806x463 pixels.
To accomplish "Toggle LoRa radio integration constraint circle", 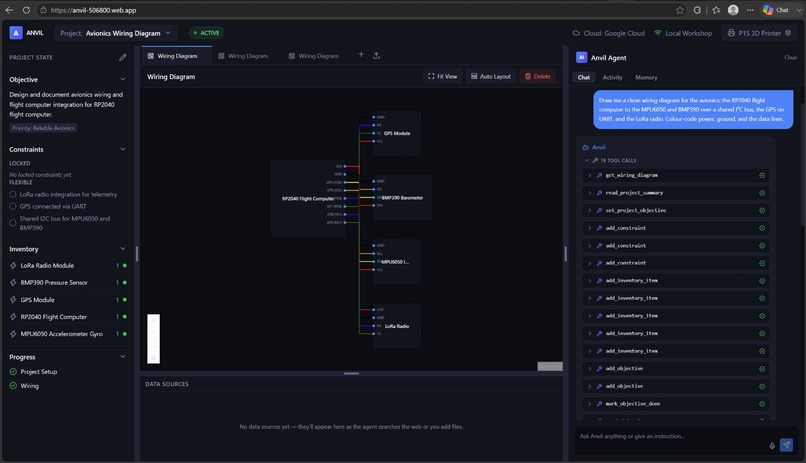I will (x=13, y=194).
